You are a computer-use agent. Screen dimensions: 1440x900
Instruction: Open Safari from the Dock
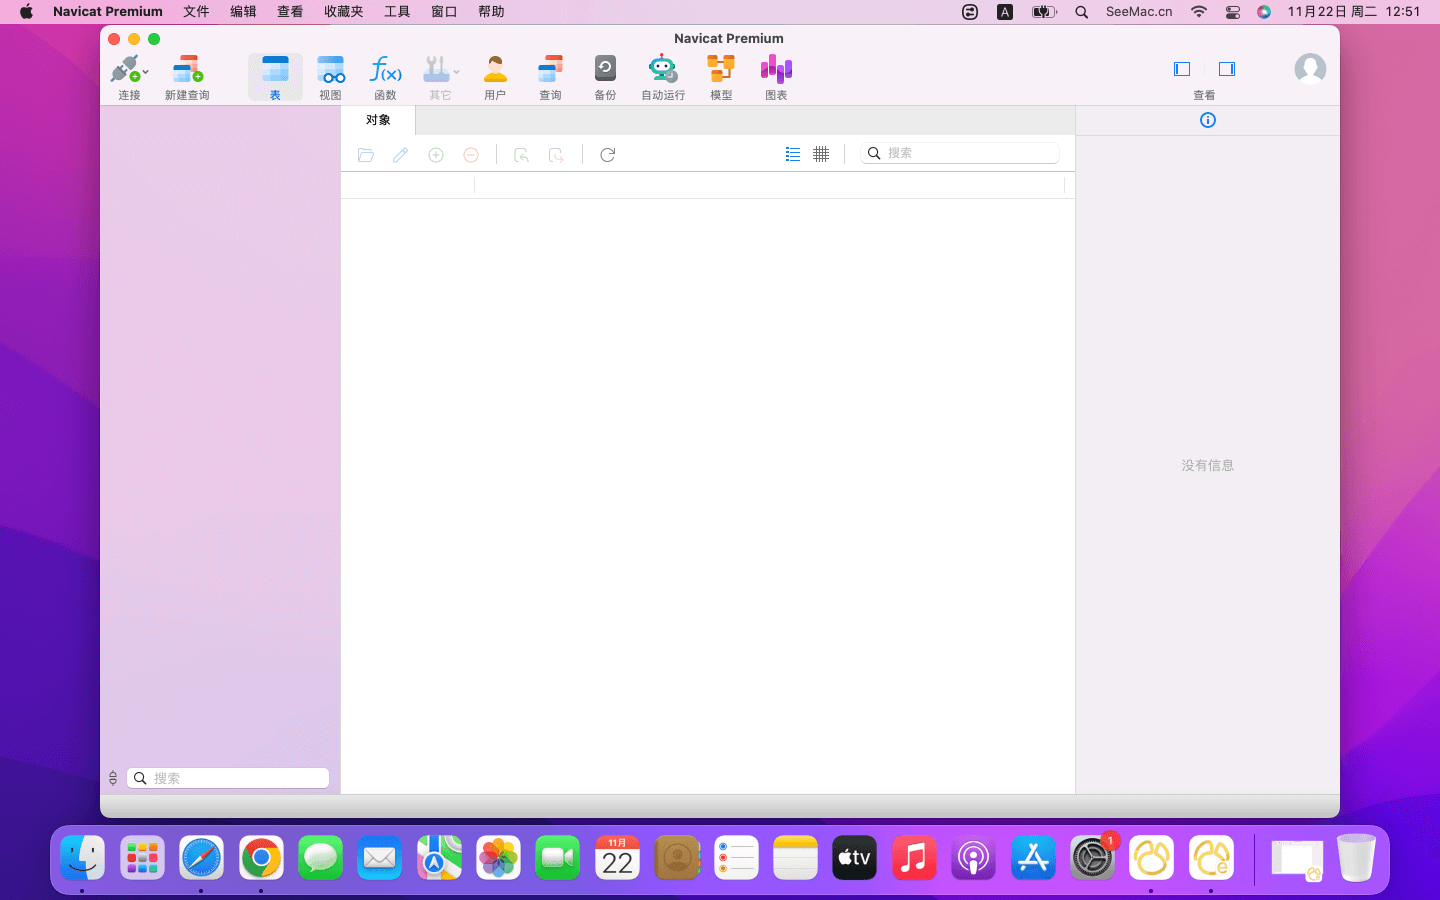click(201, 858)
